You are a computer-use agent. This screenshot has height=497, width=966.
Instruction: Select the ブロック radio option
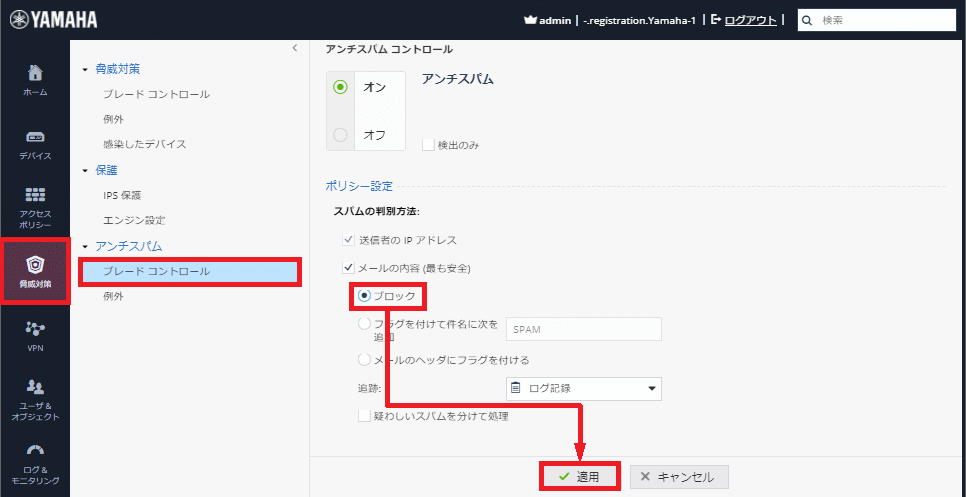point(365,296)
